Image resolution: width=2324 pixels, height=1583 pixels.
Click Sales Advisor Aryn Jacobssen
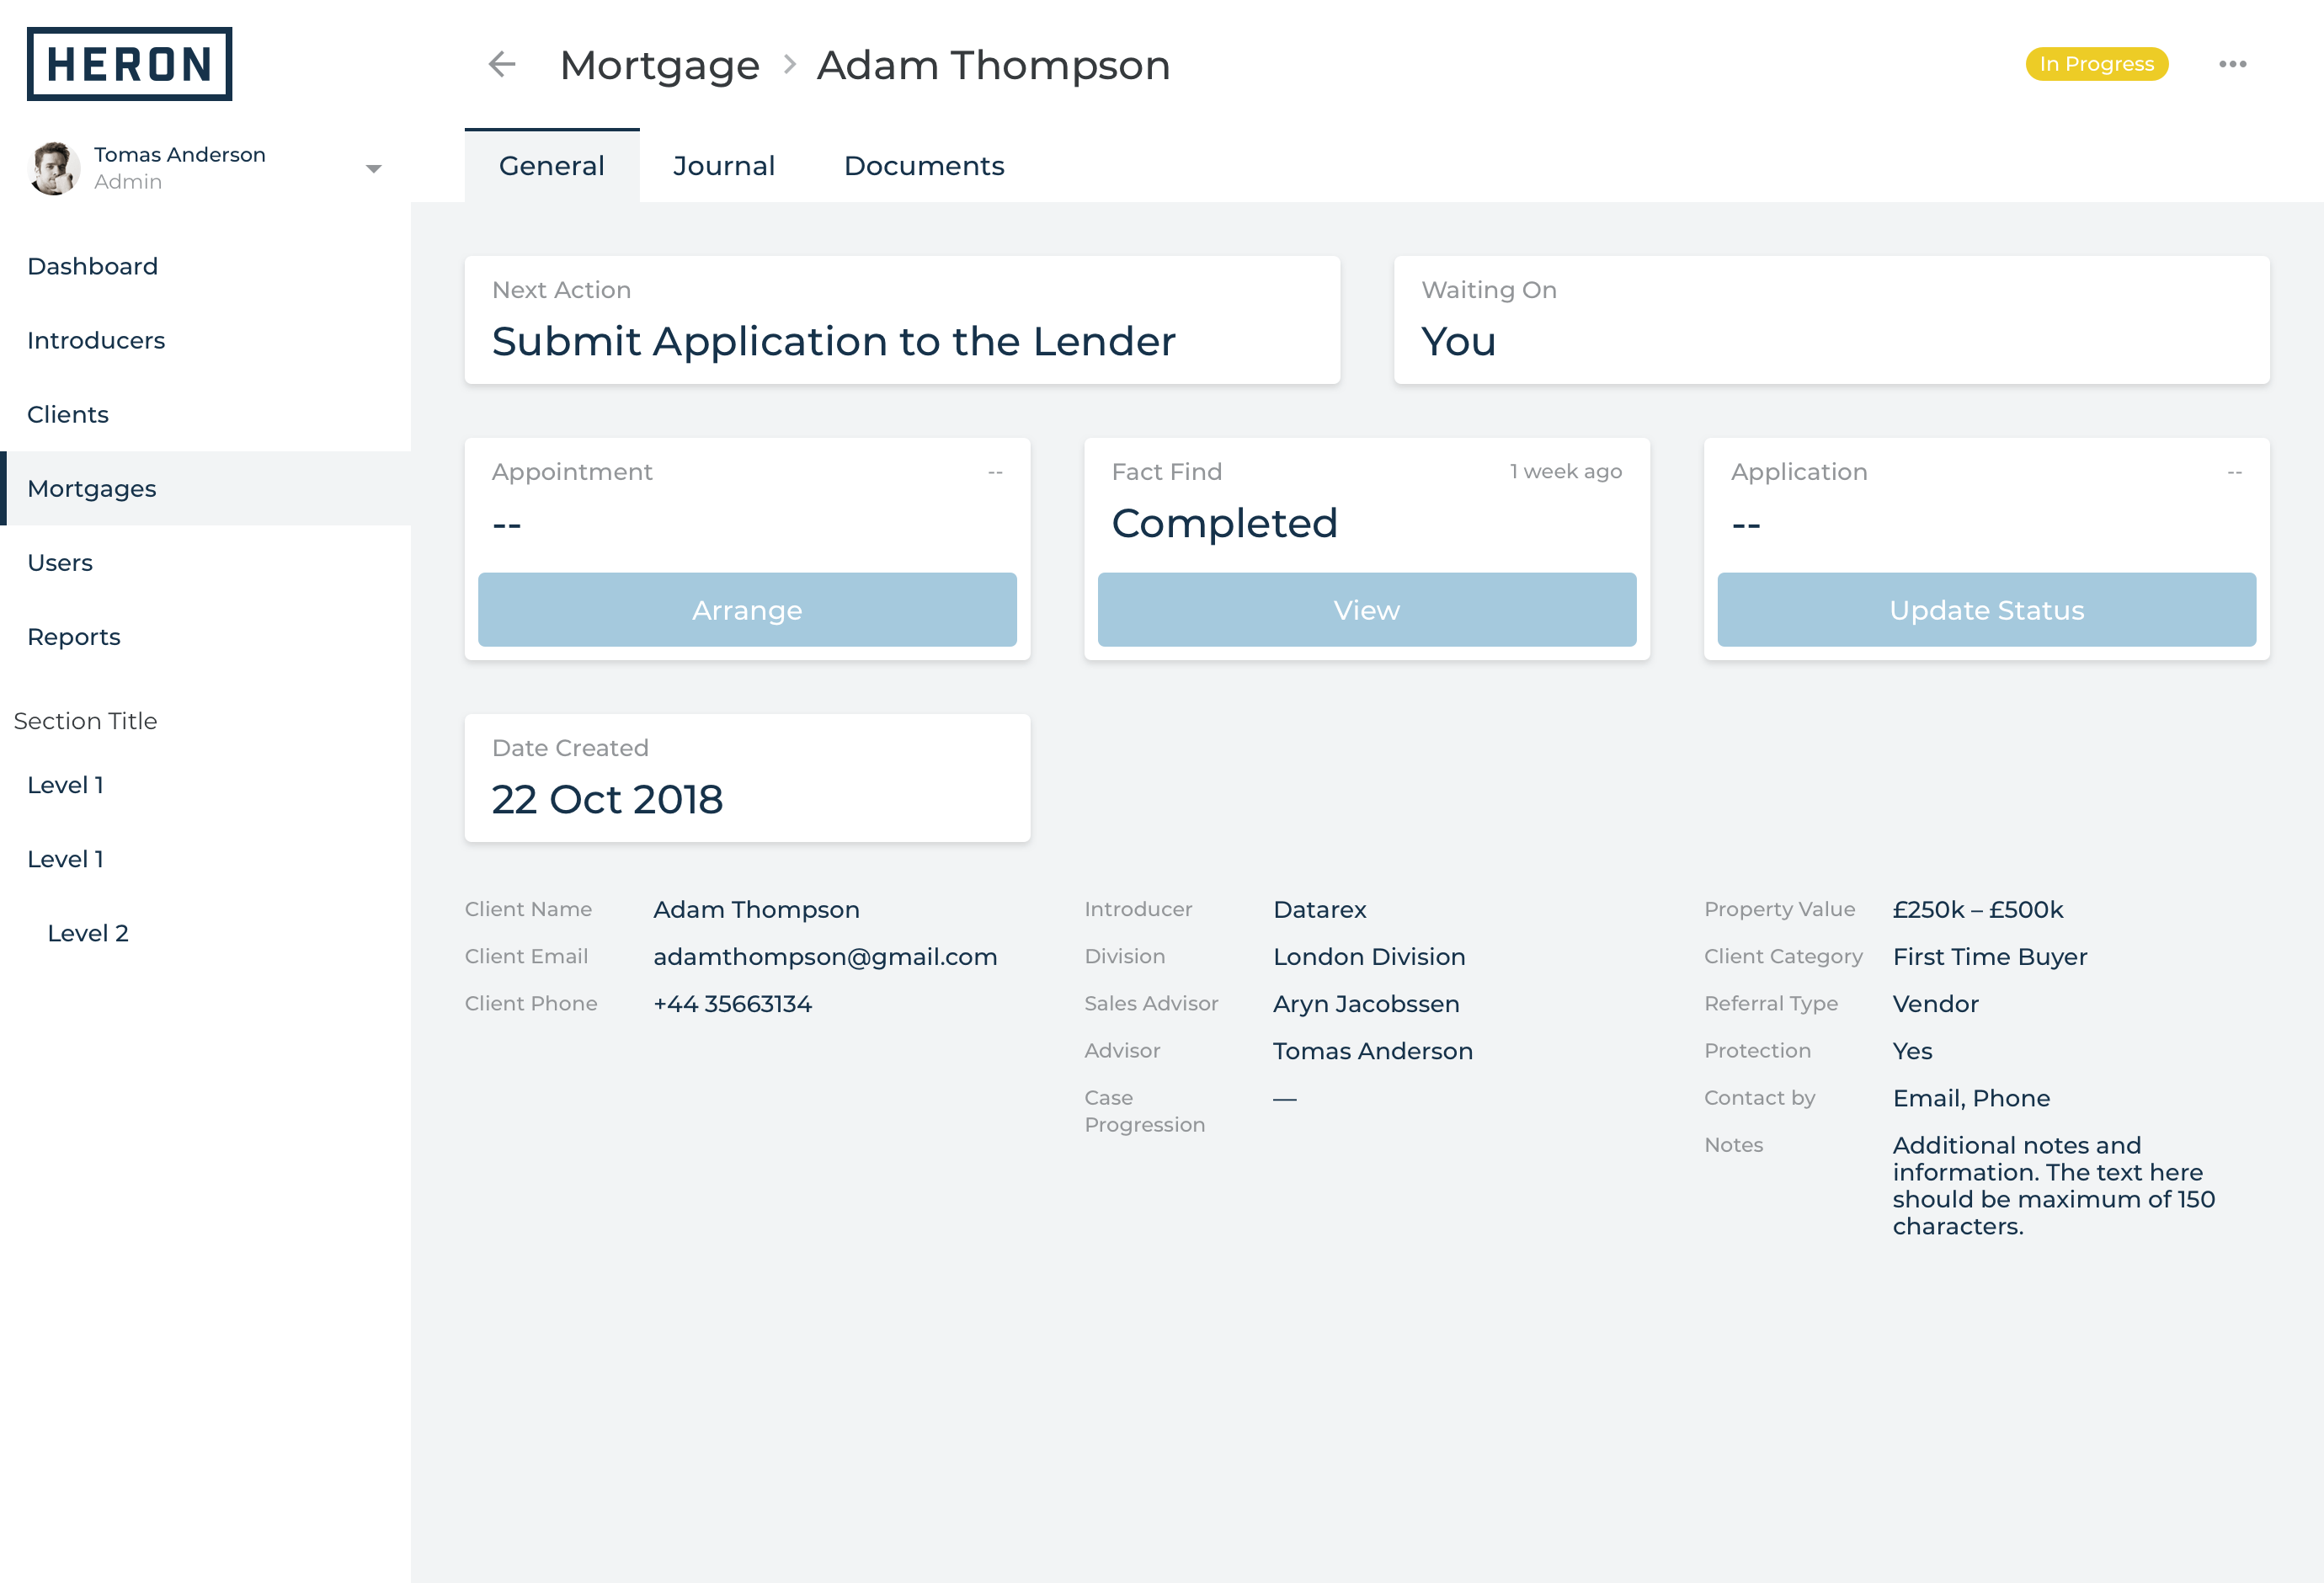[1366, 1004]
